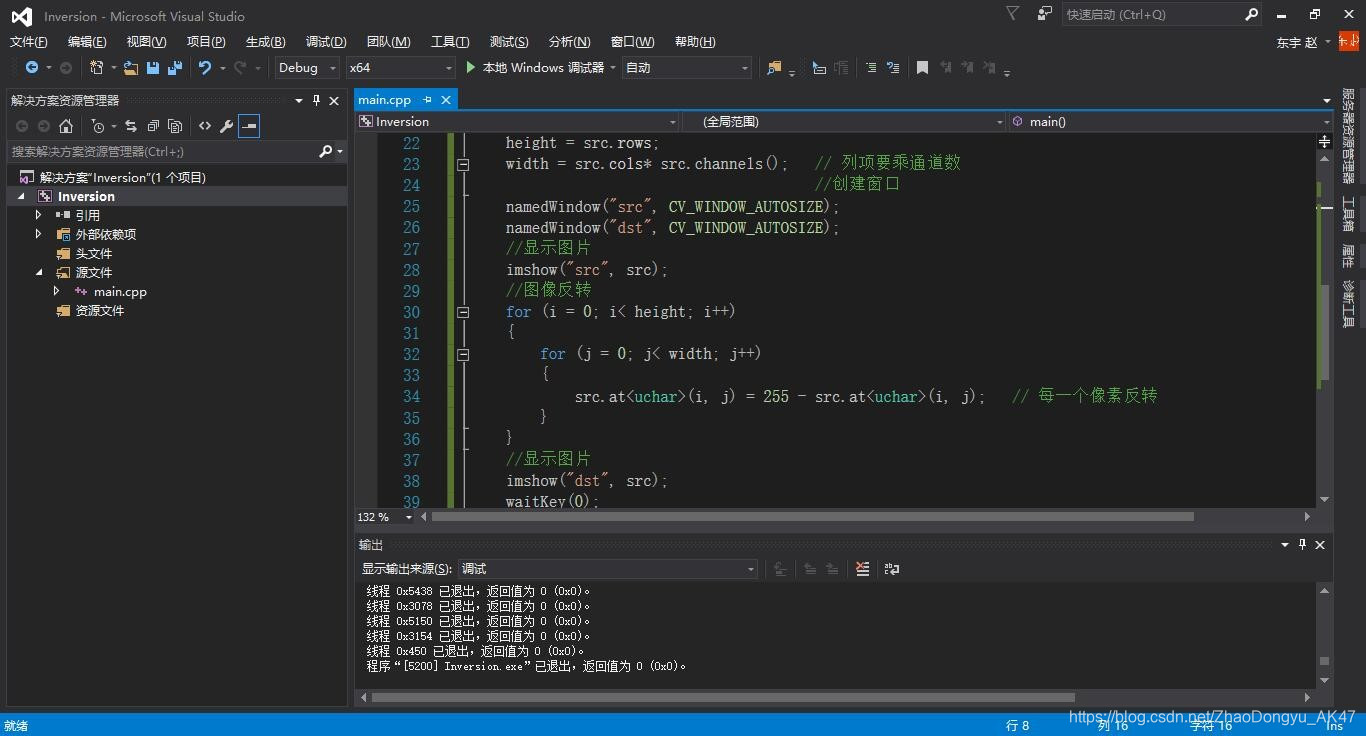Expand the main.cpp tree node
The image size is (1366, 736).
coord(57,291)
